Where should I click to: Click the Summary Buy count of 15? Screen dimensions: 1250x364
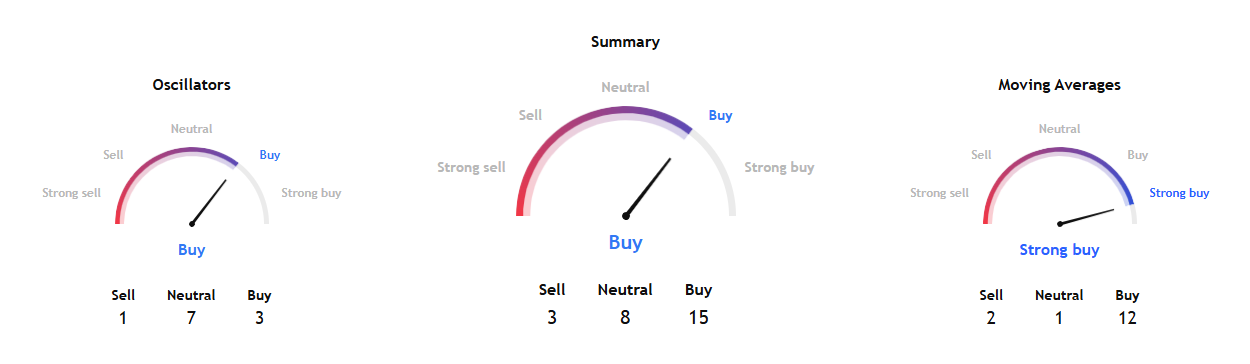[x=699, y=318]
